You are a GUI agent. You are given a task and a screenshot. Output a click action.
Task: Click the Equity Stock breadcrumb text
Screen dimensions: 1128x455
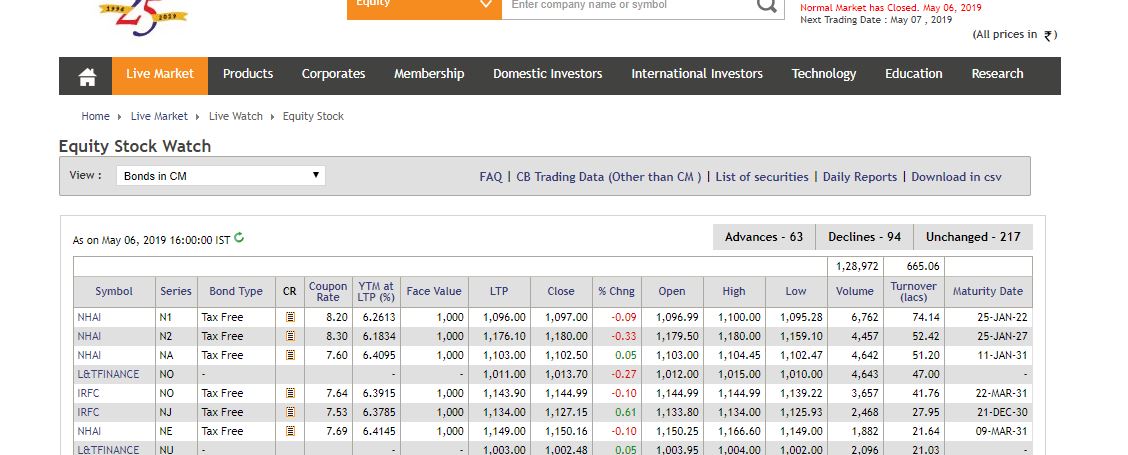[313, 116]
